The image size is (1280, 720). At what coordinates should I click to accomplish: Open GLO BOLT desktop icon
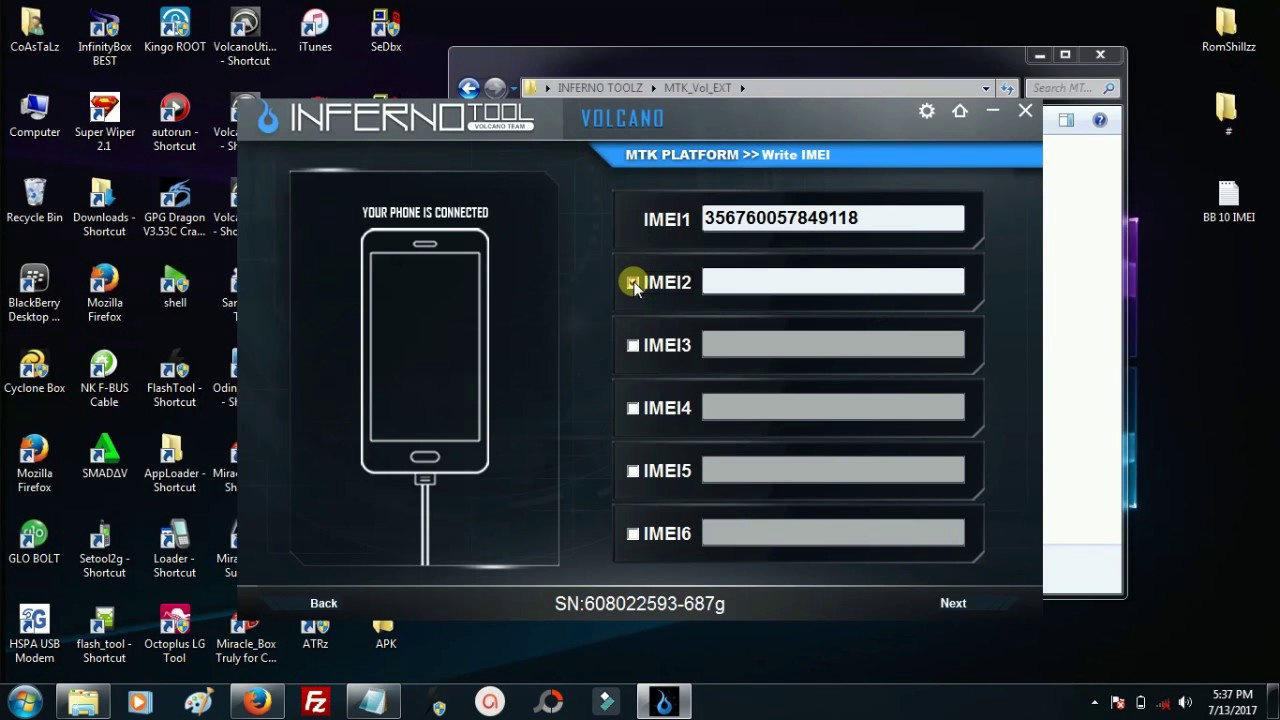(x=34, y=541)
